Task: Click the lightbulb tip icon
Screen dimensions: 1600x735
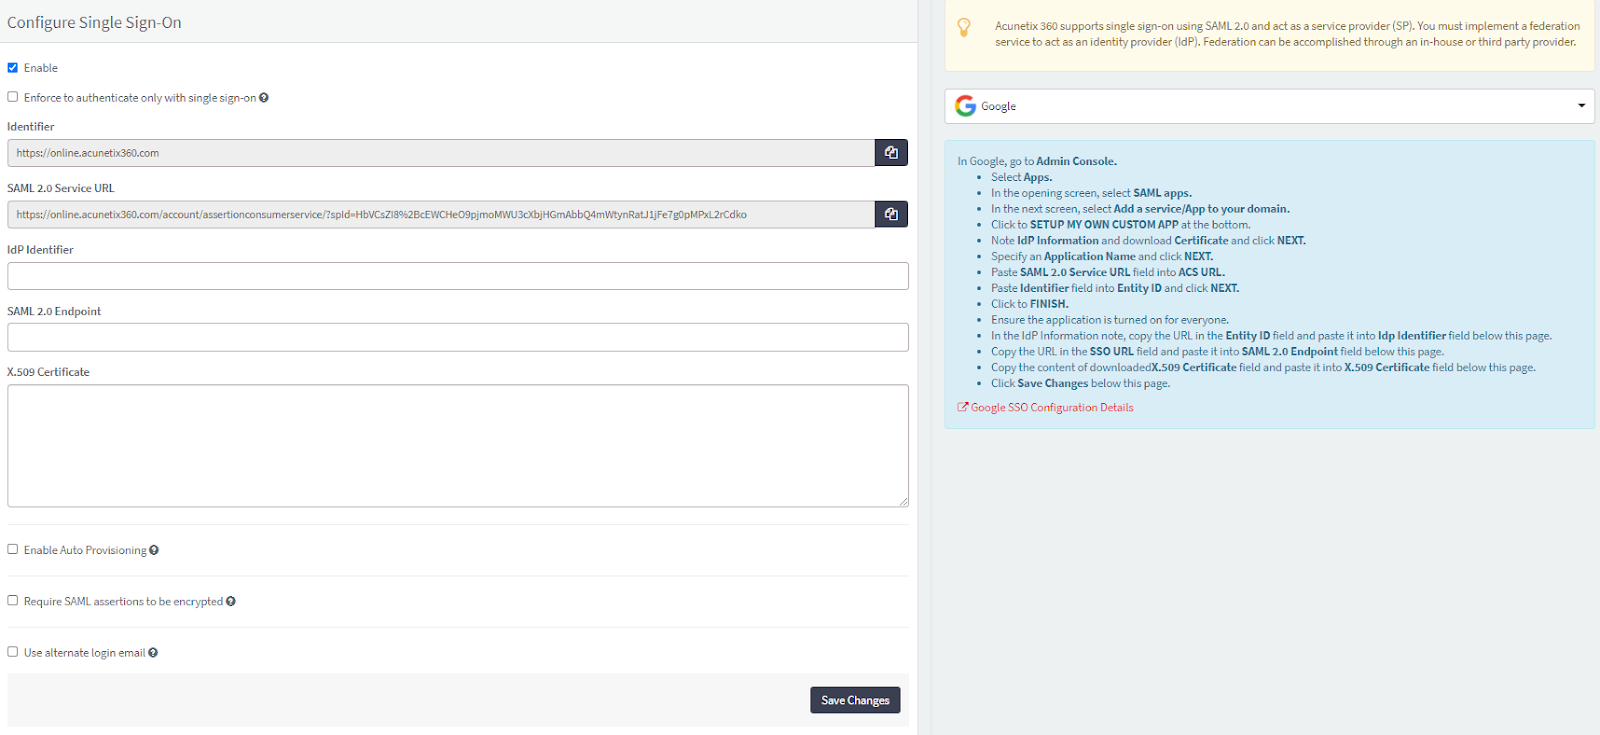Action: click(964, 28)
